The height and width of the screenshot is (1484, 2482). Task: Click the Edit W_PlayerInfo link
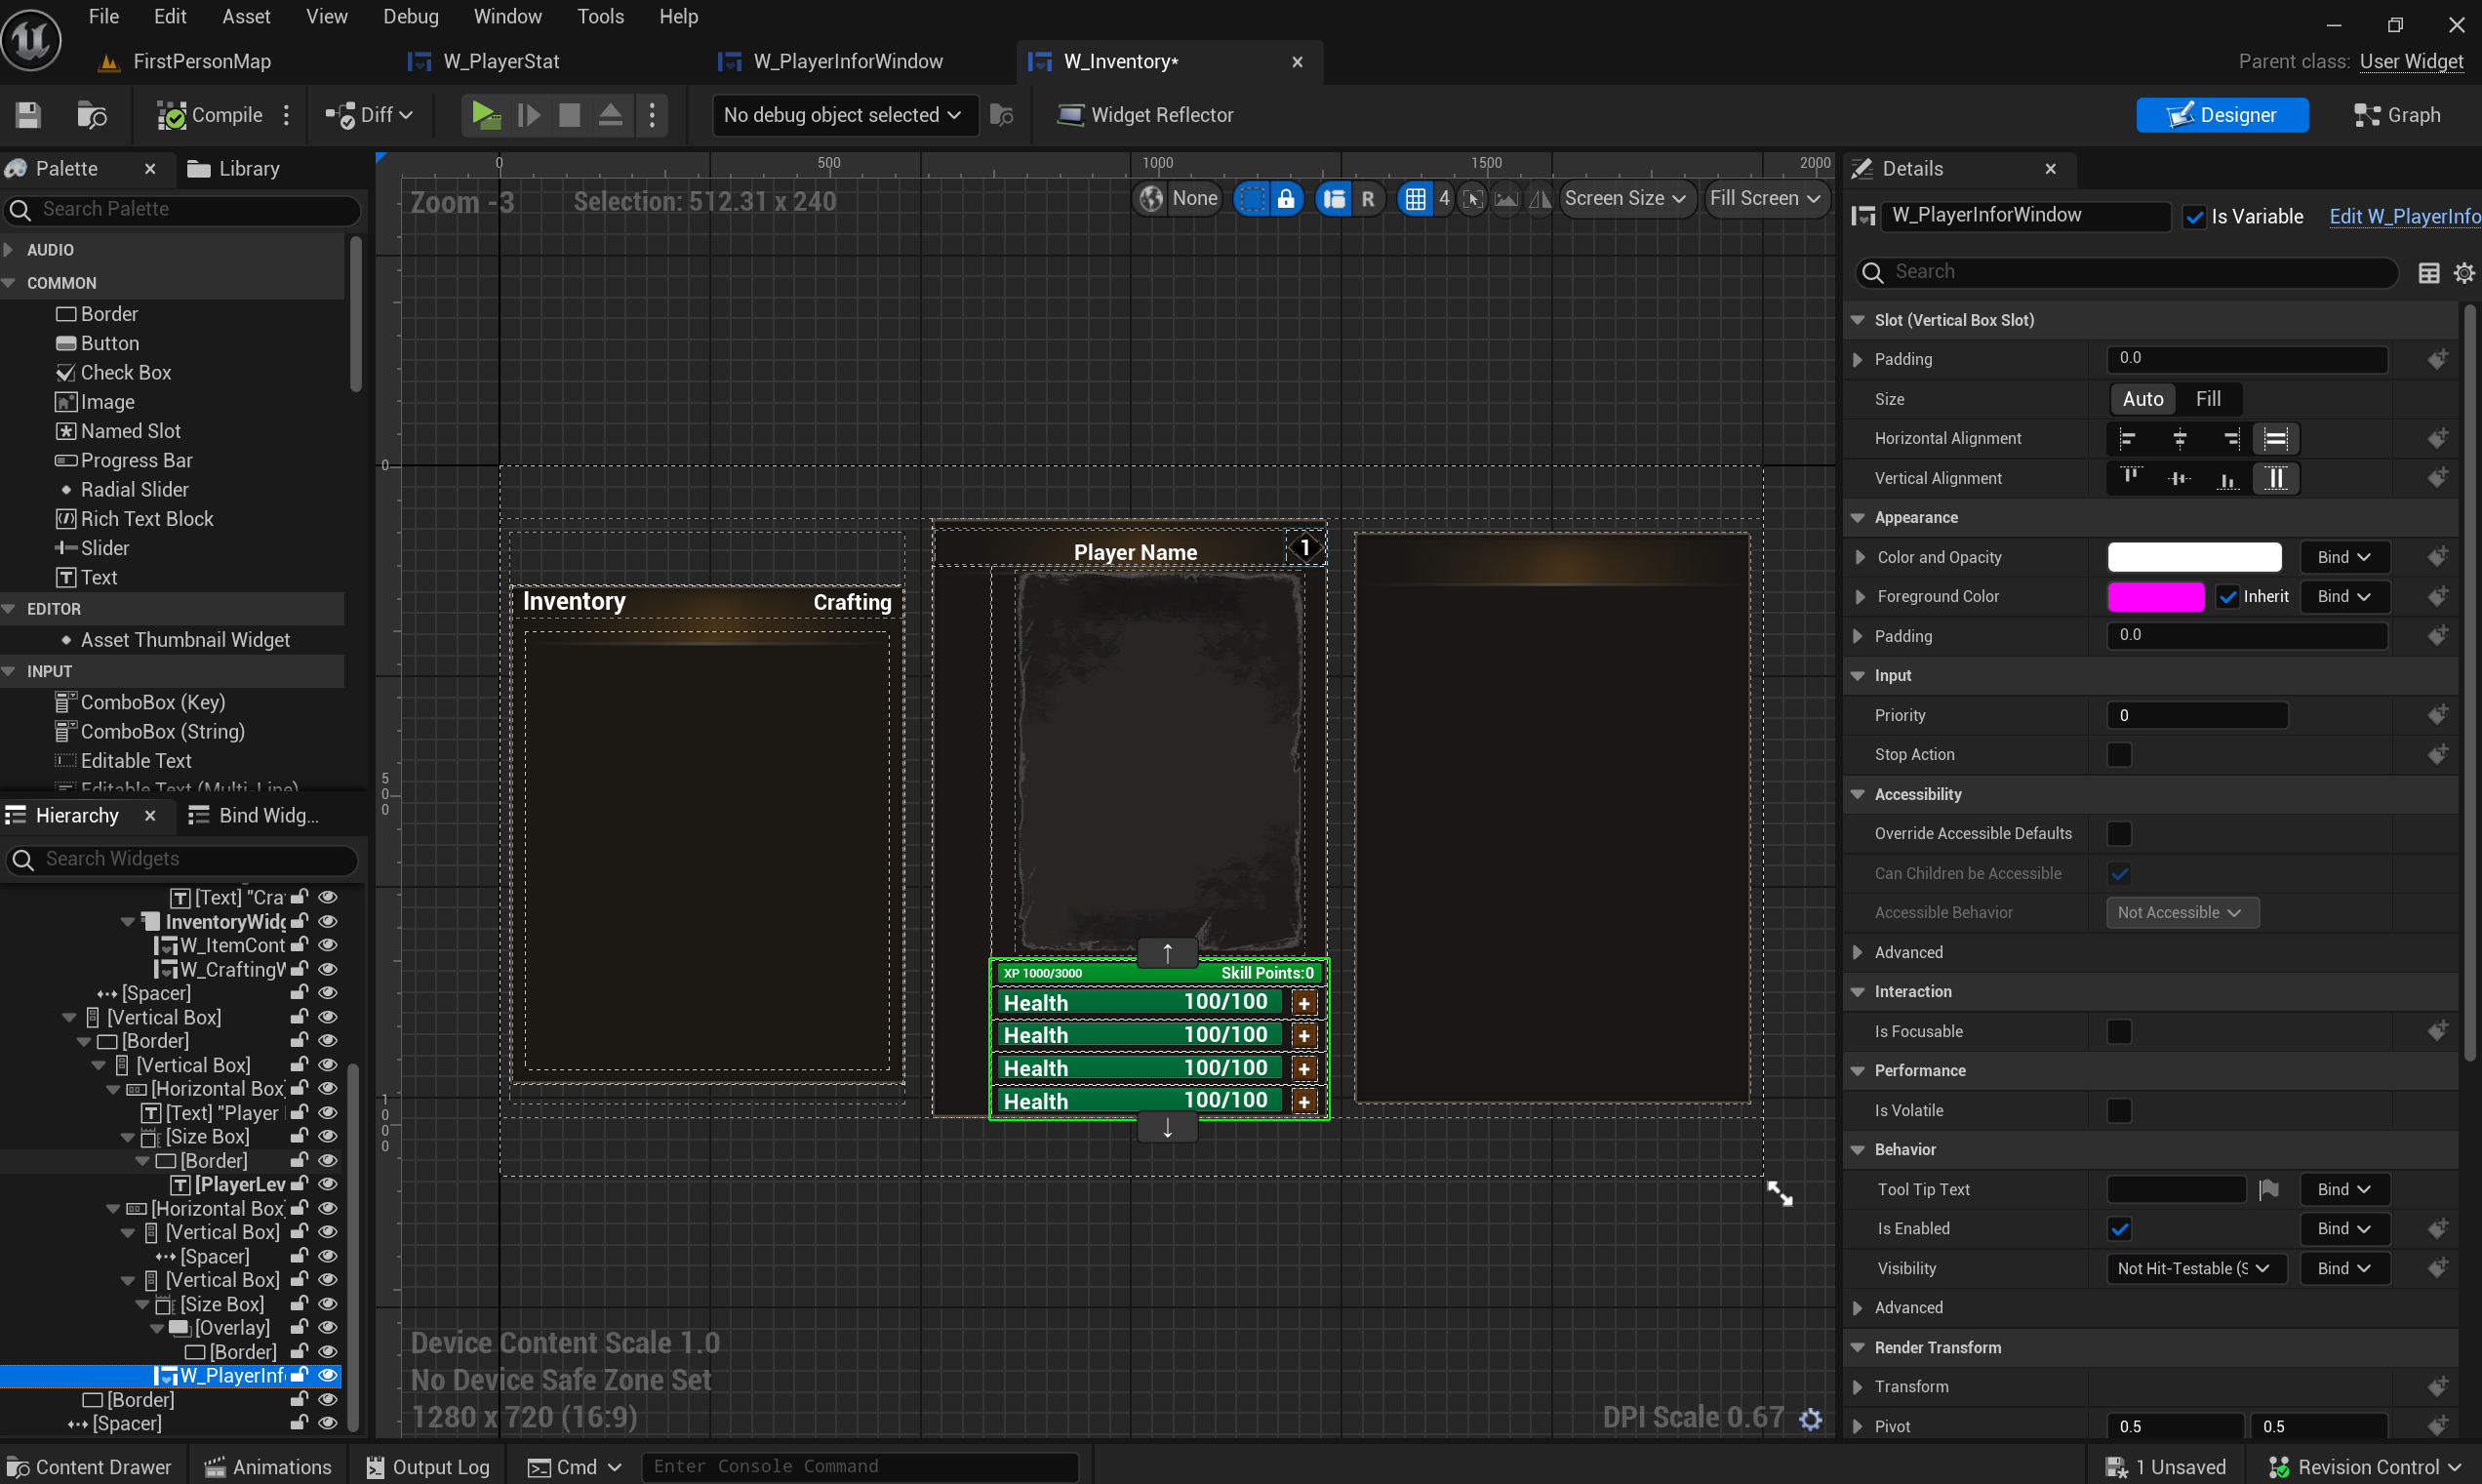2403,216
